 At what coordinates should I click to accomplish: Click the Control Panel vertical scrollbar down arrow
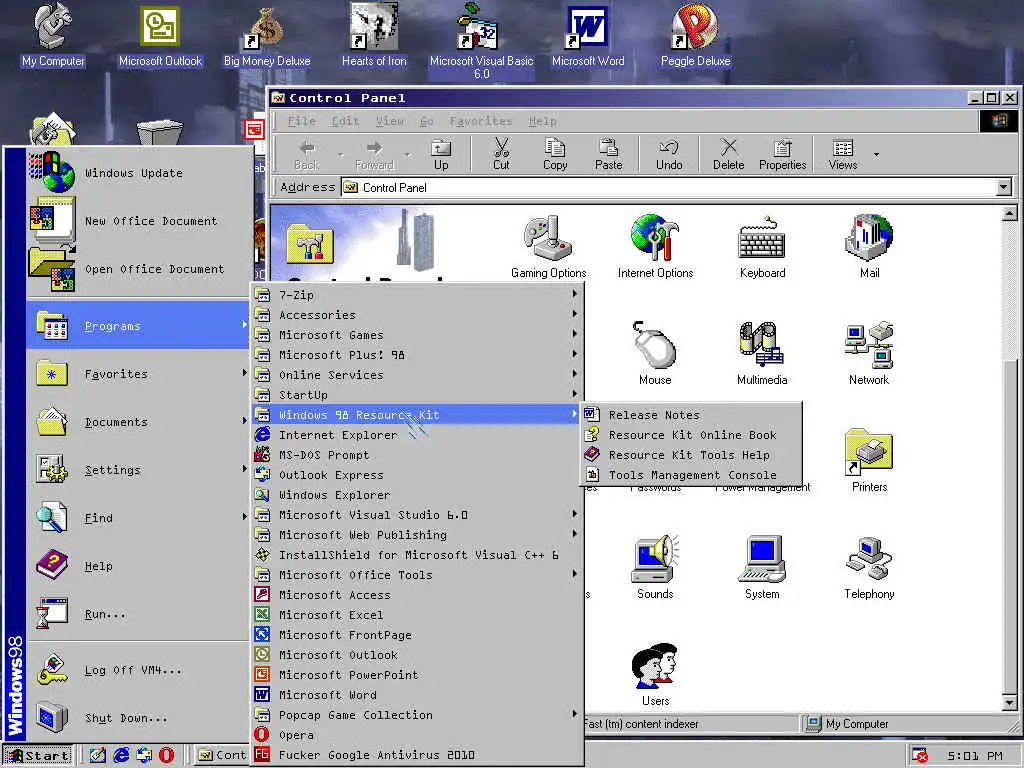coord(1009,703)
